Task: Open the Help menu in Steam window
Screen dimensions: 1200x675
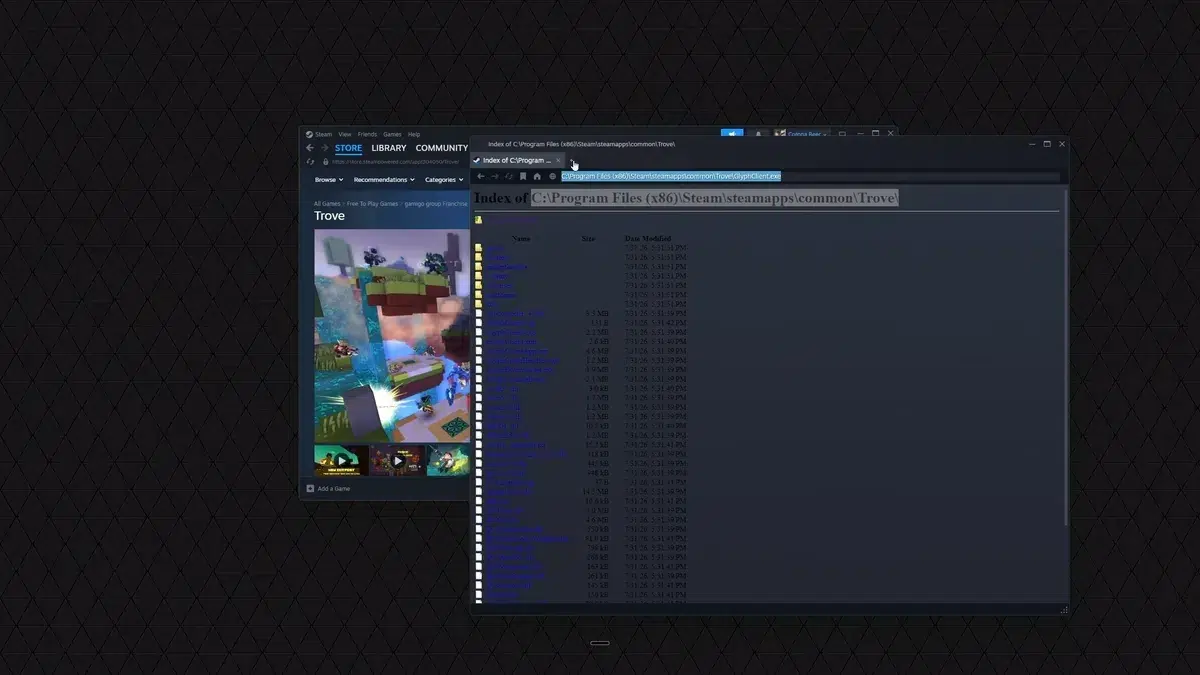Action: point(414,134)
